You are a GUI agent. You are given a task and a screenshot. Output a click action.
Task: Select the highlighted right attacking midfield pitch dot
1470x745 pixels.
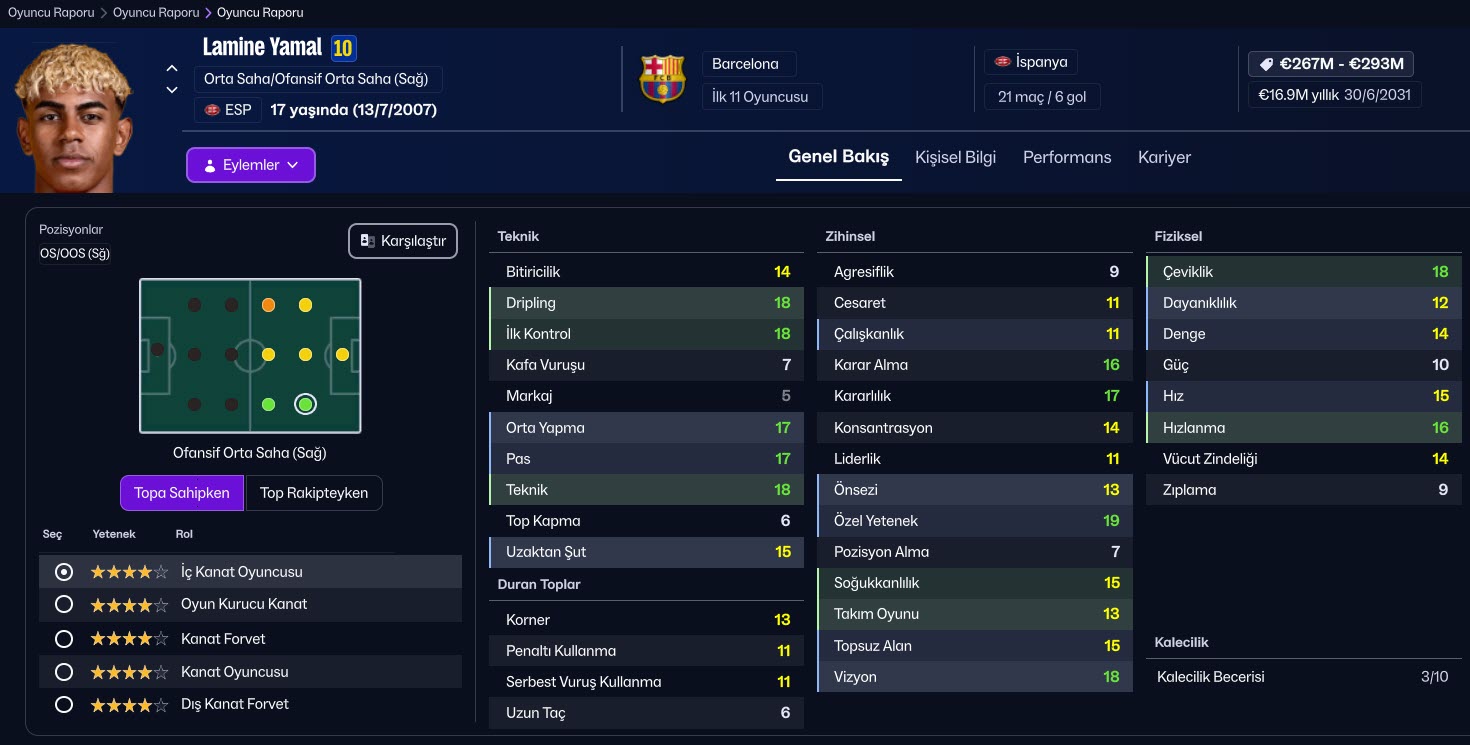[305, 404]
